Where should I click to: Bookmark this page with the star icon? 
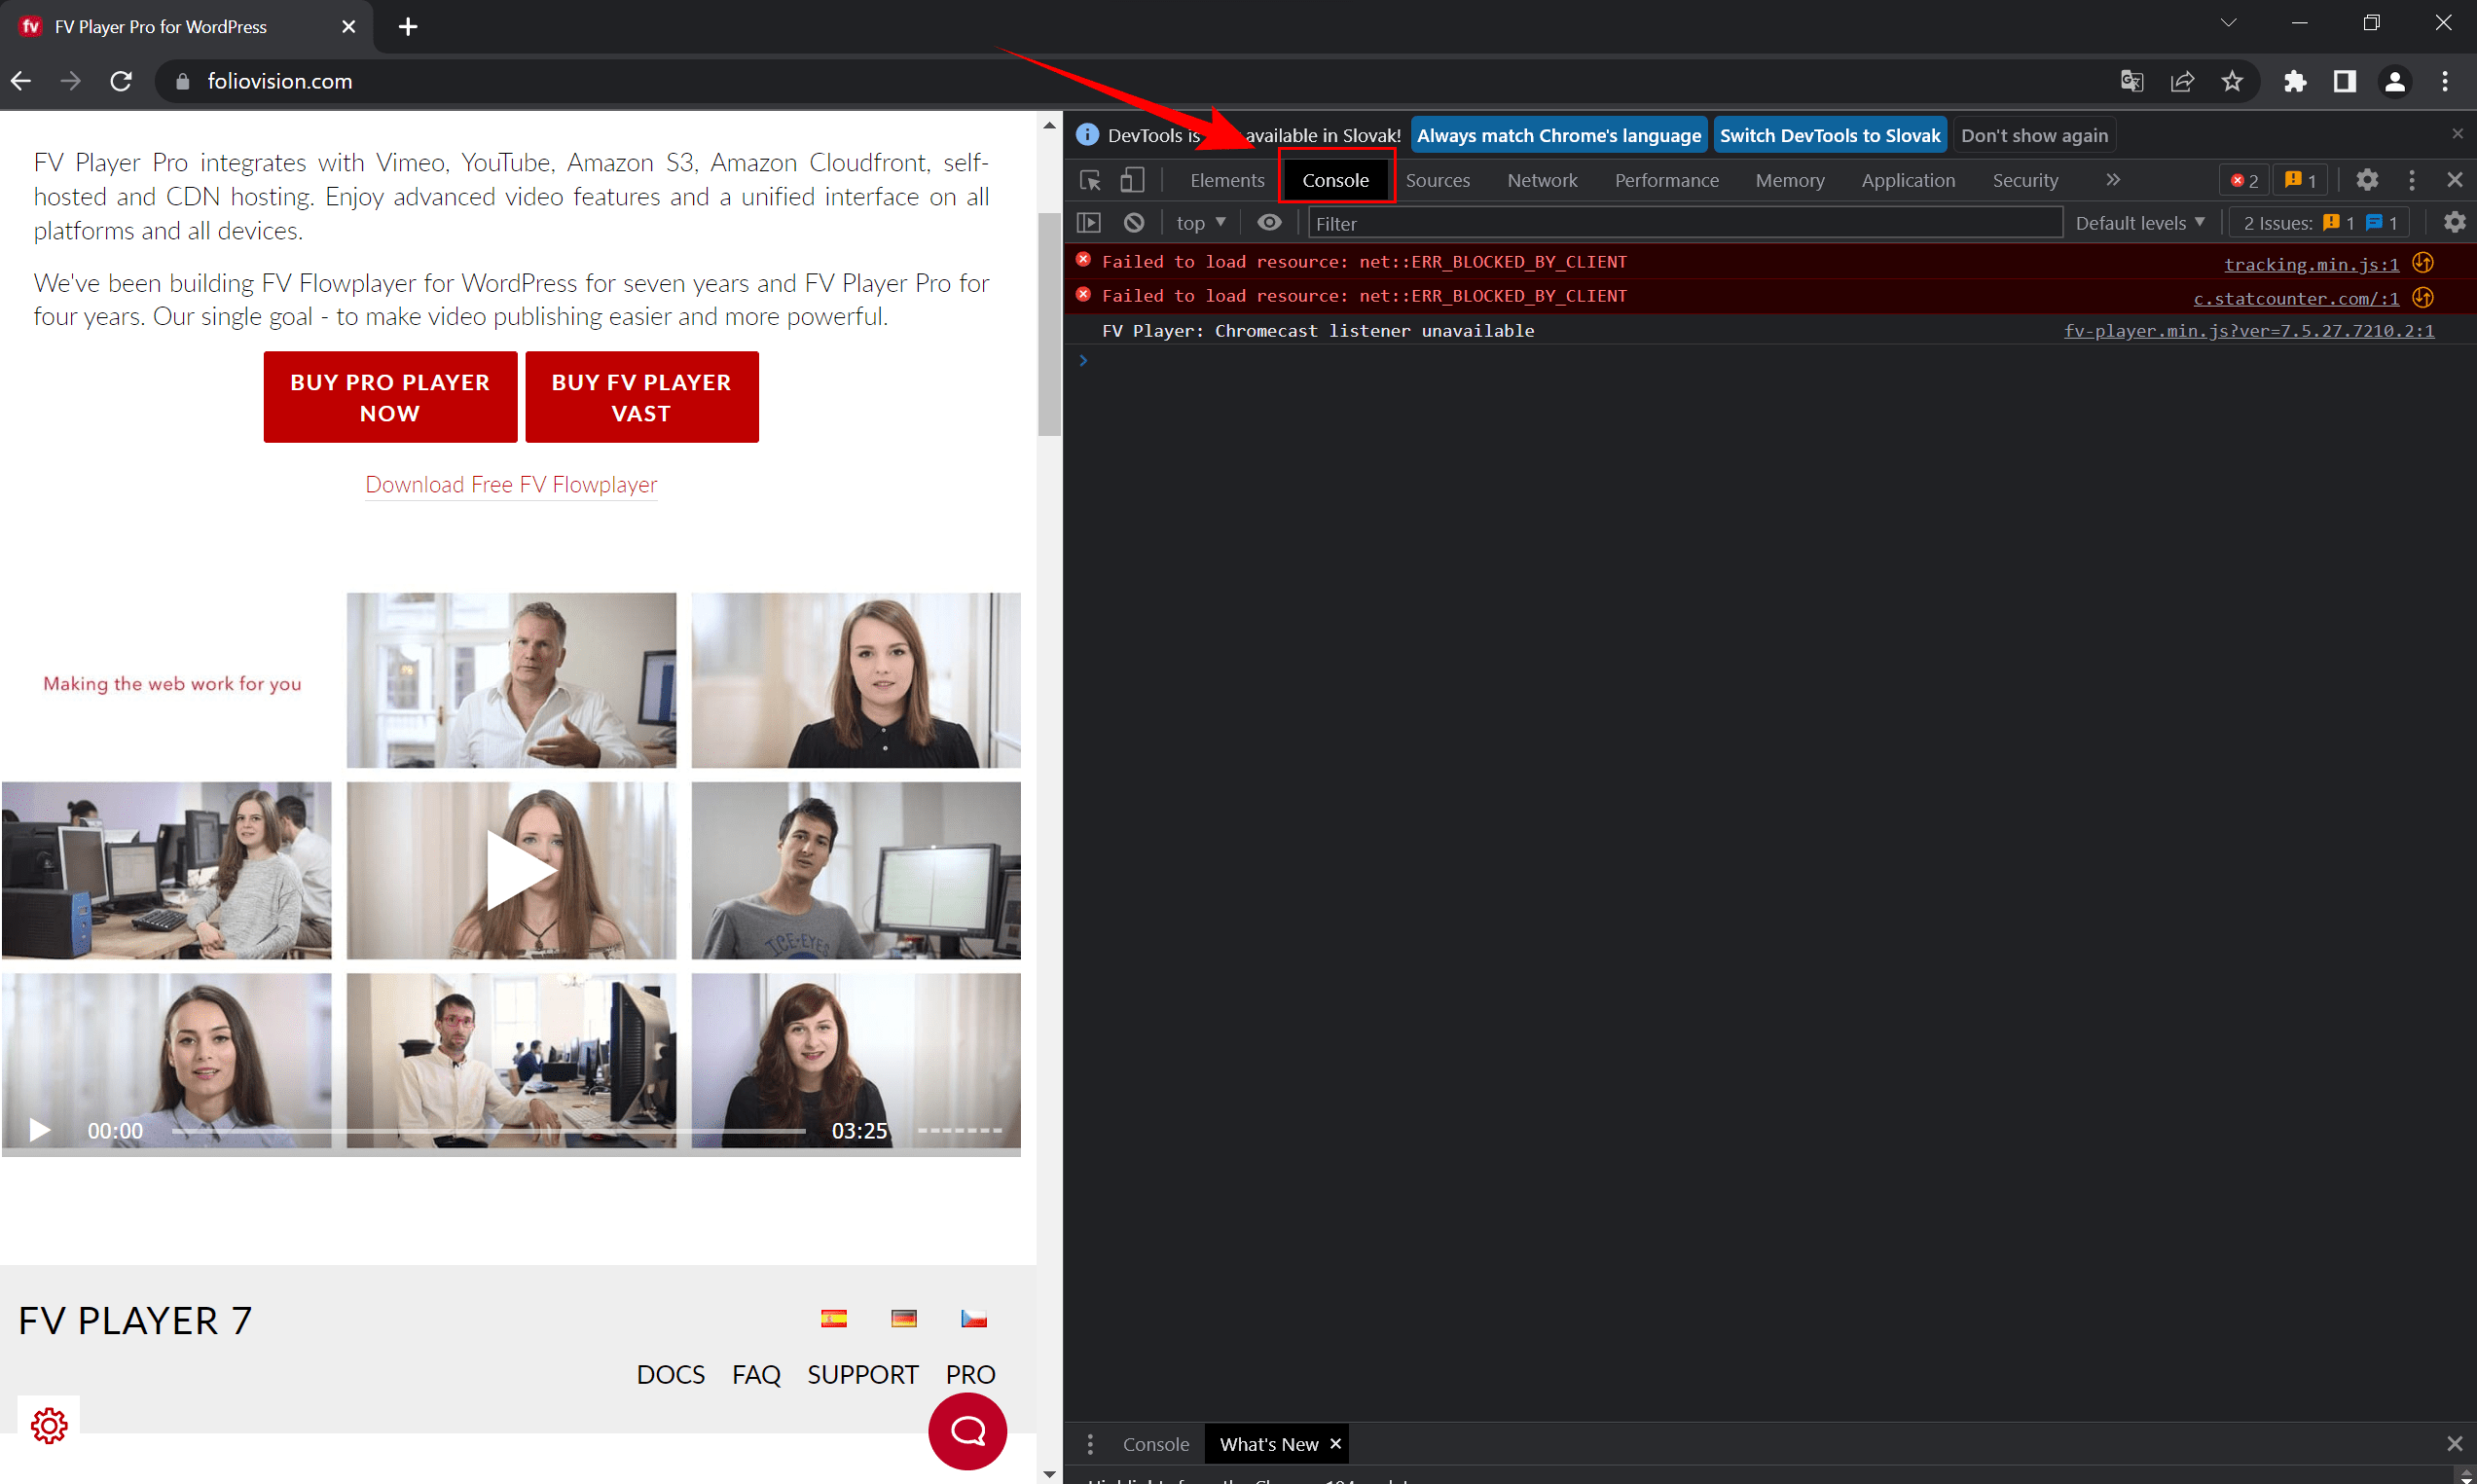coord(2232,81)
